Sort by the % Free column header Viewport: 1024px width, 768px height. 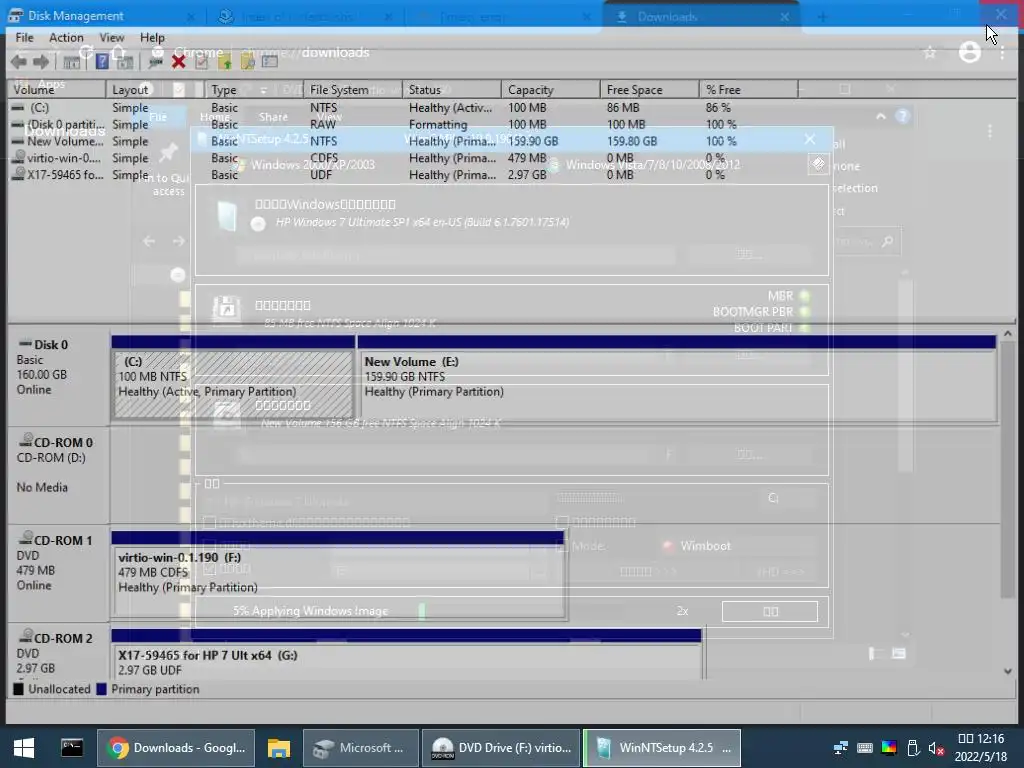[x=748, y=89]
